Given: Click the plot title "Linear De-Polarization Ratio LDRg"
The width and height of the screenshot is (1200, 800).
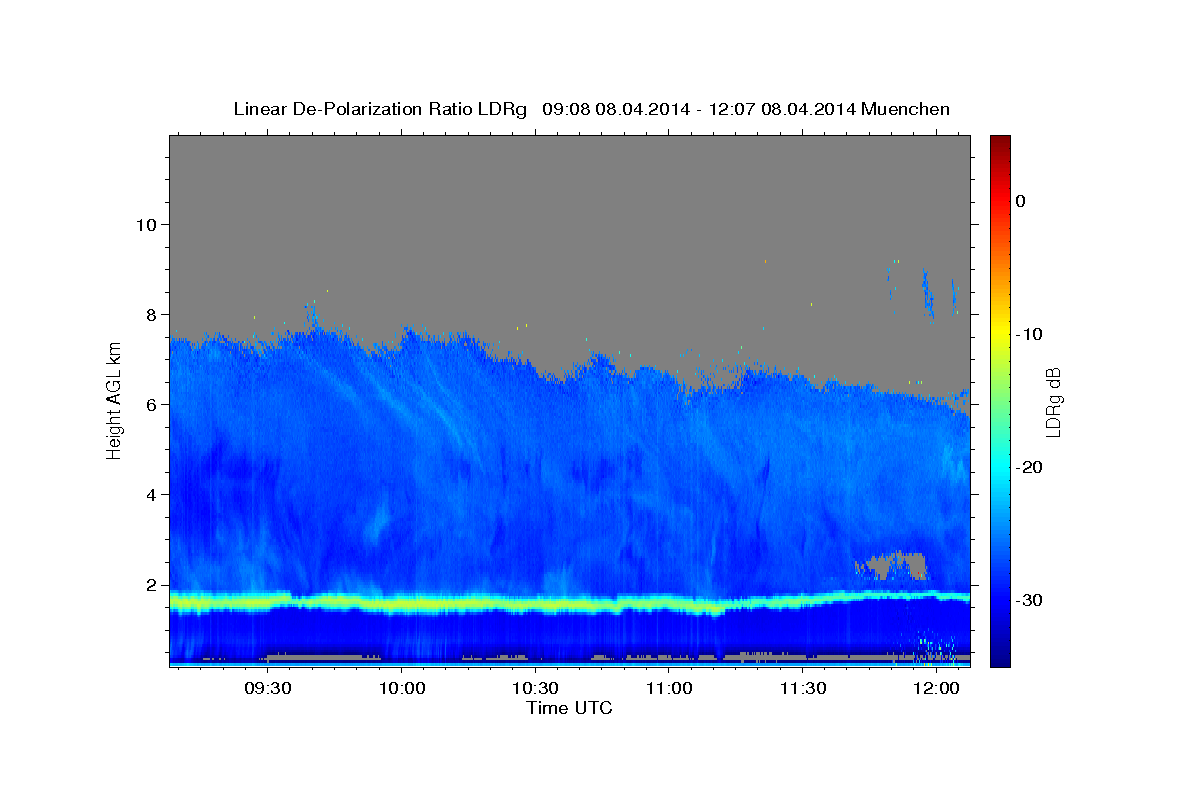Looking at the screenshot, I should [x=380, y=109].
